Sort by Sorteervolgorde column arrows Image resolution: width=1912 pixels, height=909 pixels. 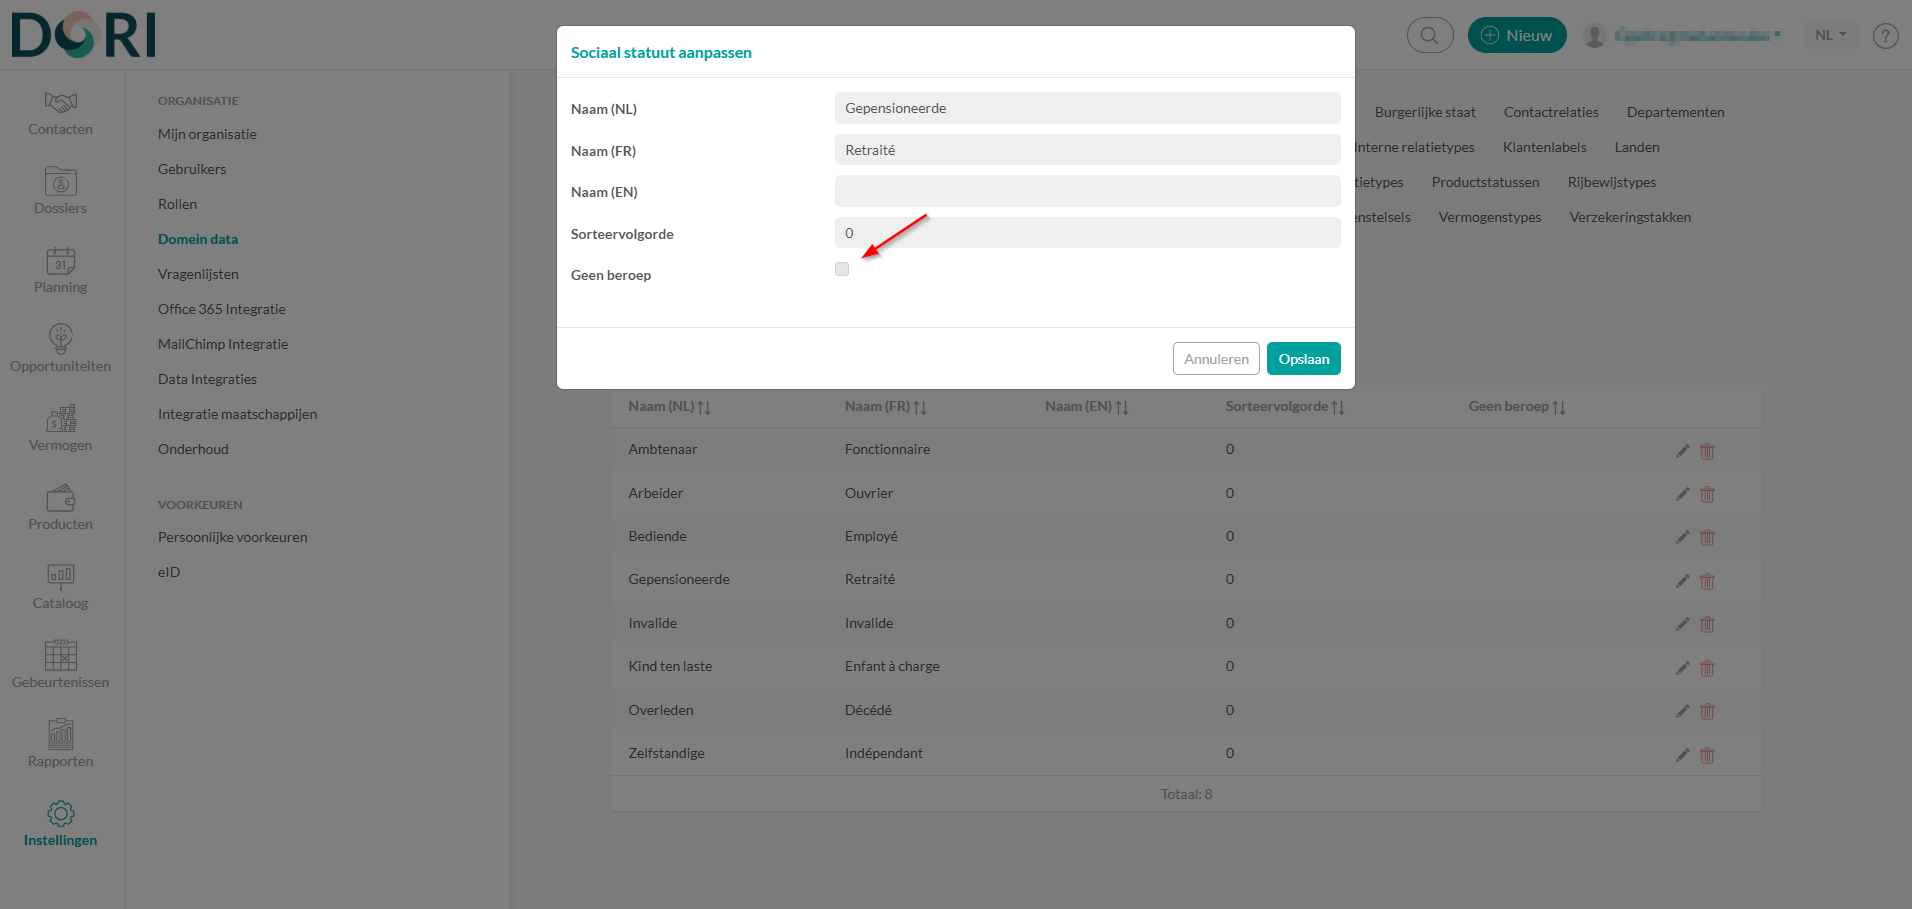(x=1338, y=407)
